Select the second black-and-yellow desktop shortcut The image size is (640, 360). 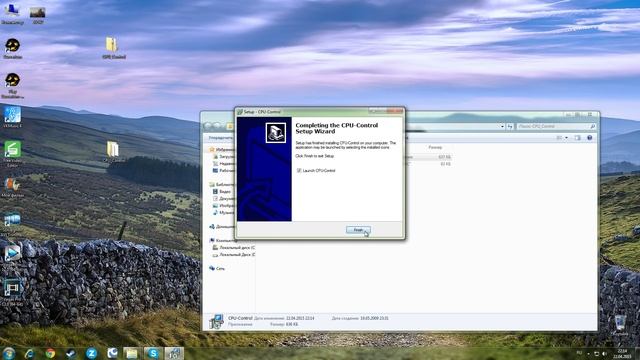12,85
